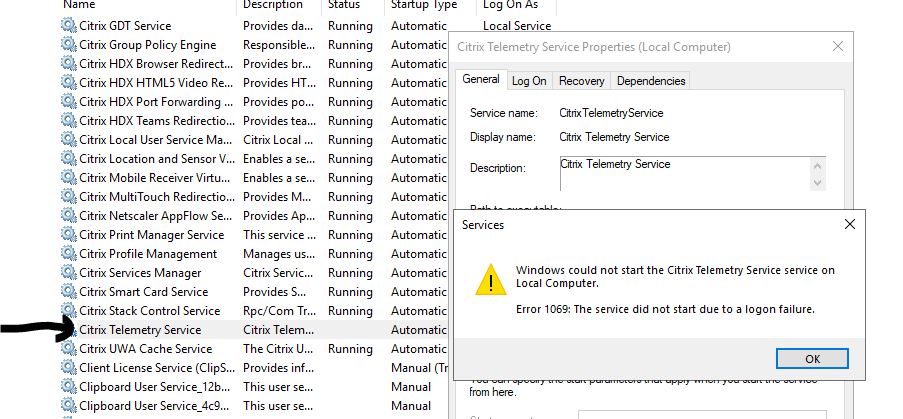This screenshot has height=419, width=903.
Task: Click the Client License Service gear icon
Action: pyautogui.click(x=69, y=368)
